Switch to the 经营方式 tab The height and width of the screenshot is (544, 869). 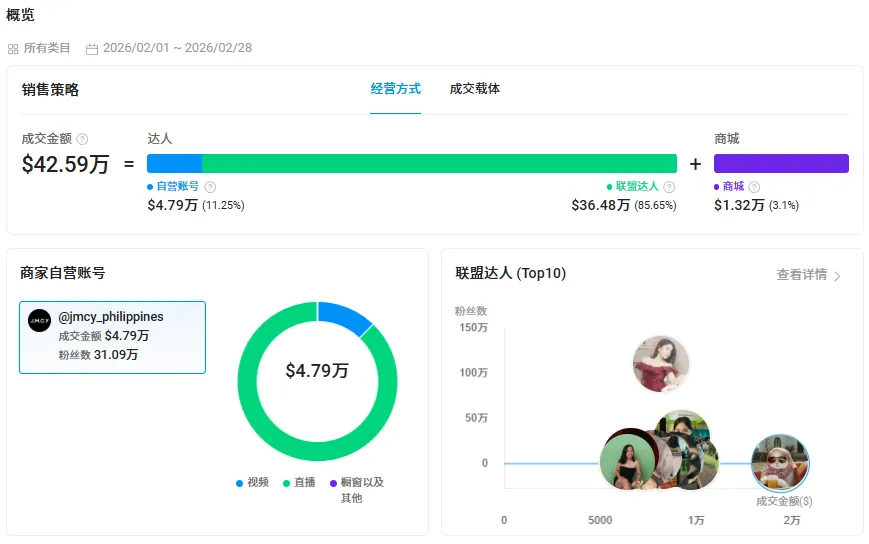tap(395, 89)
